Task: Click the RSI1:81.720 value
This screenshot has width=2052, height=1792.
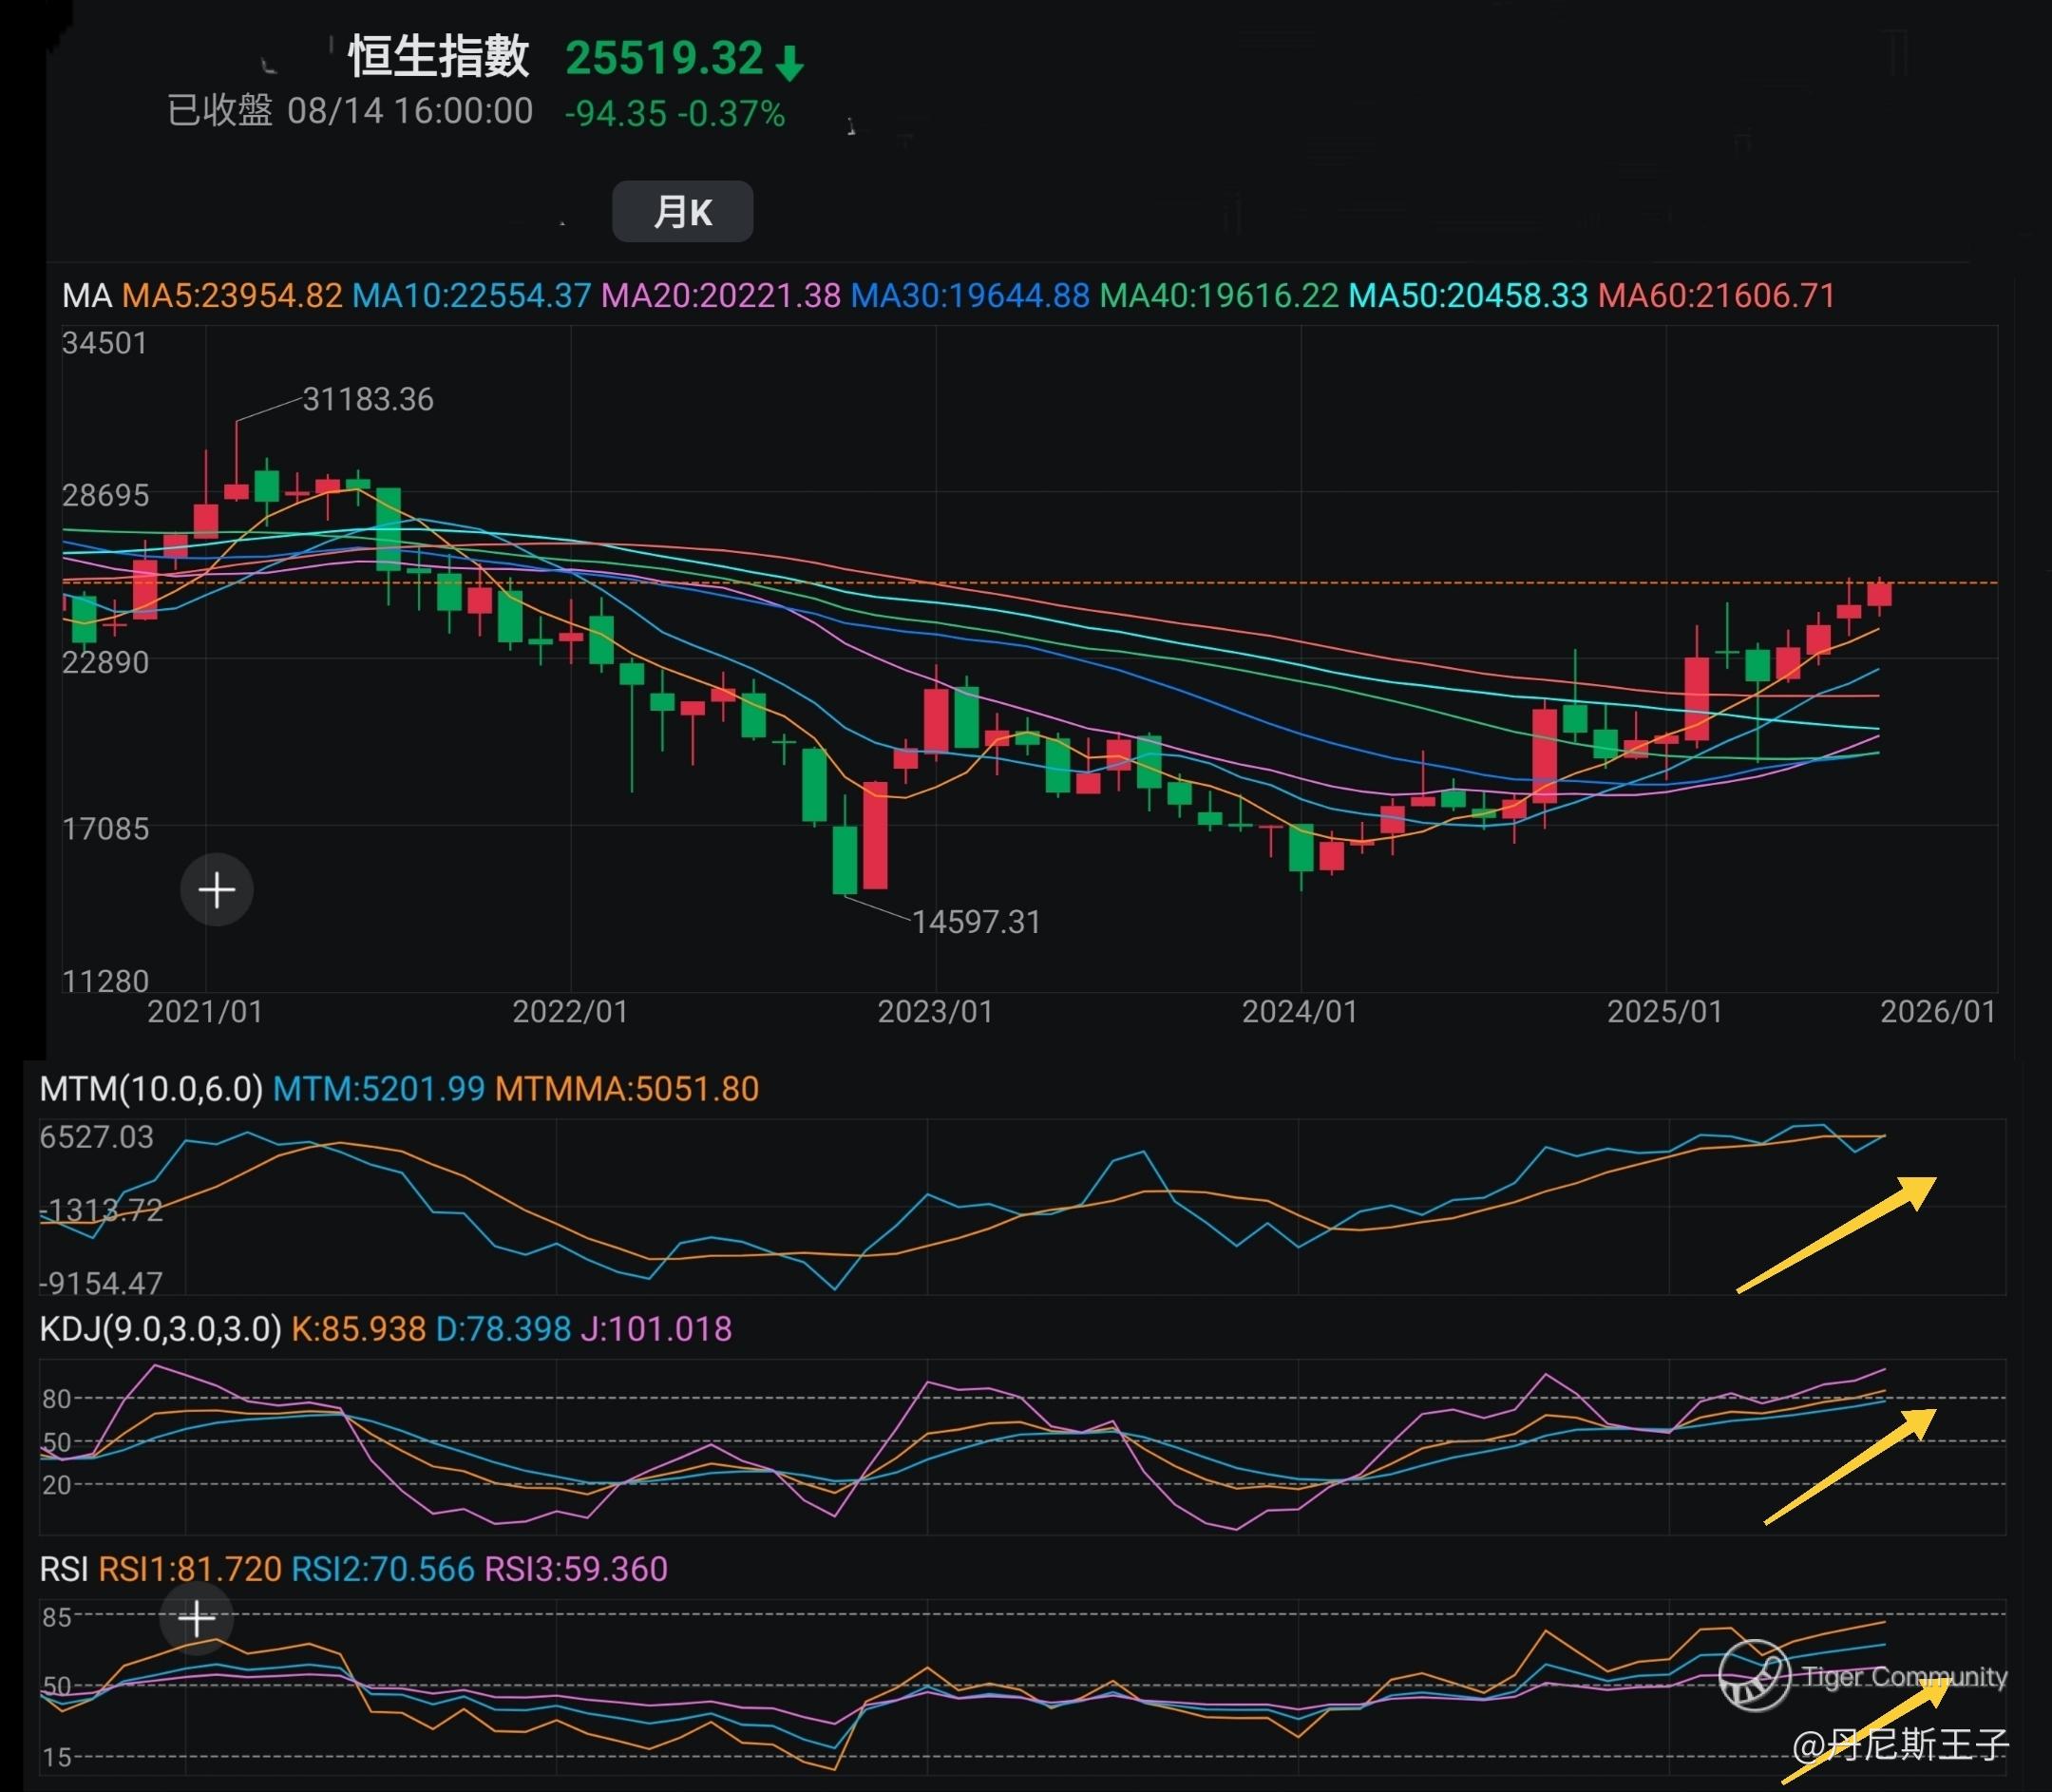Action: pyautogui.click(x=190, y=1569)
